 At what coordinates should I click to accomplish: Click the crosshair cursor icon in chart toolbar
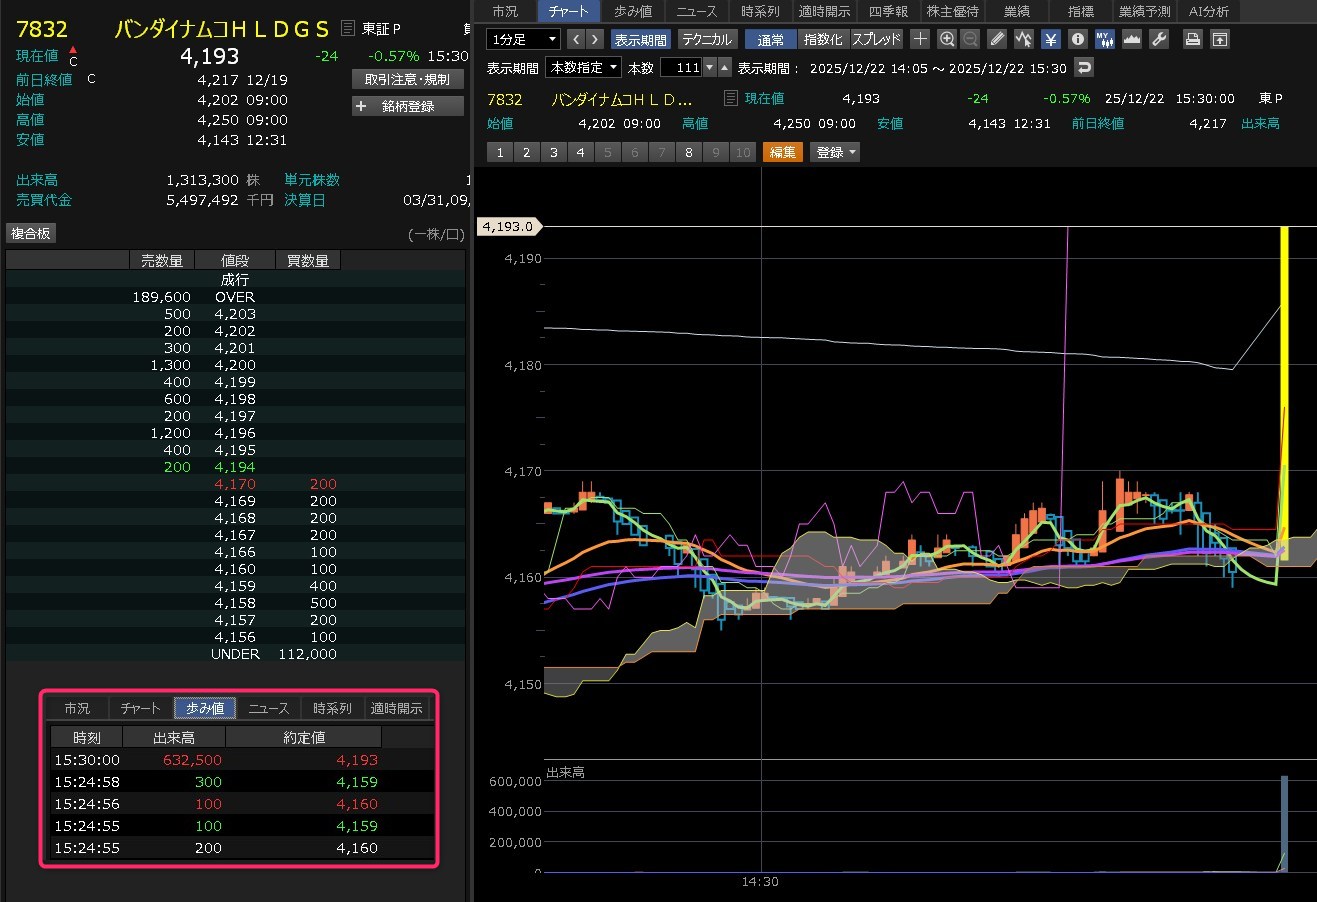pos(921,39)
